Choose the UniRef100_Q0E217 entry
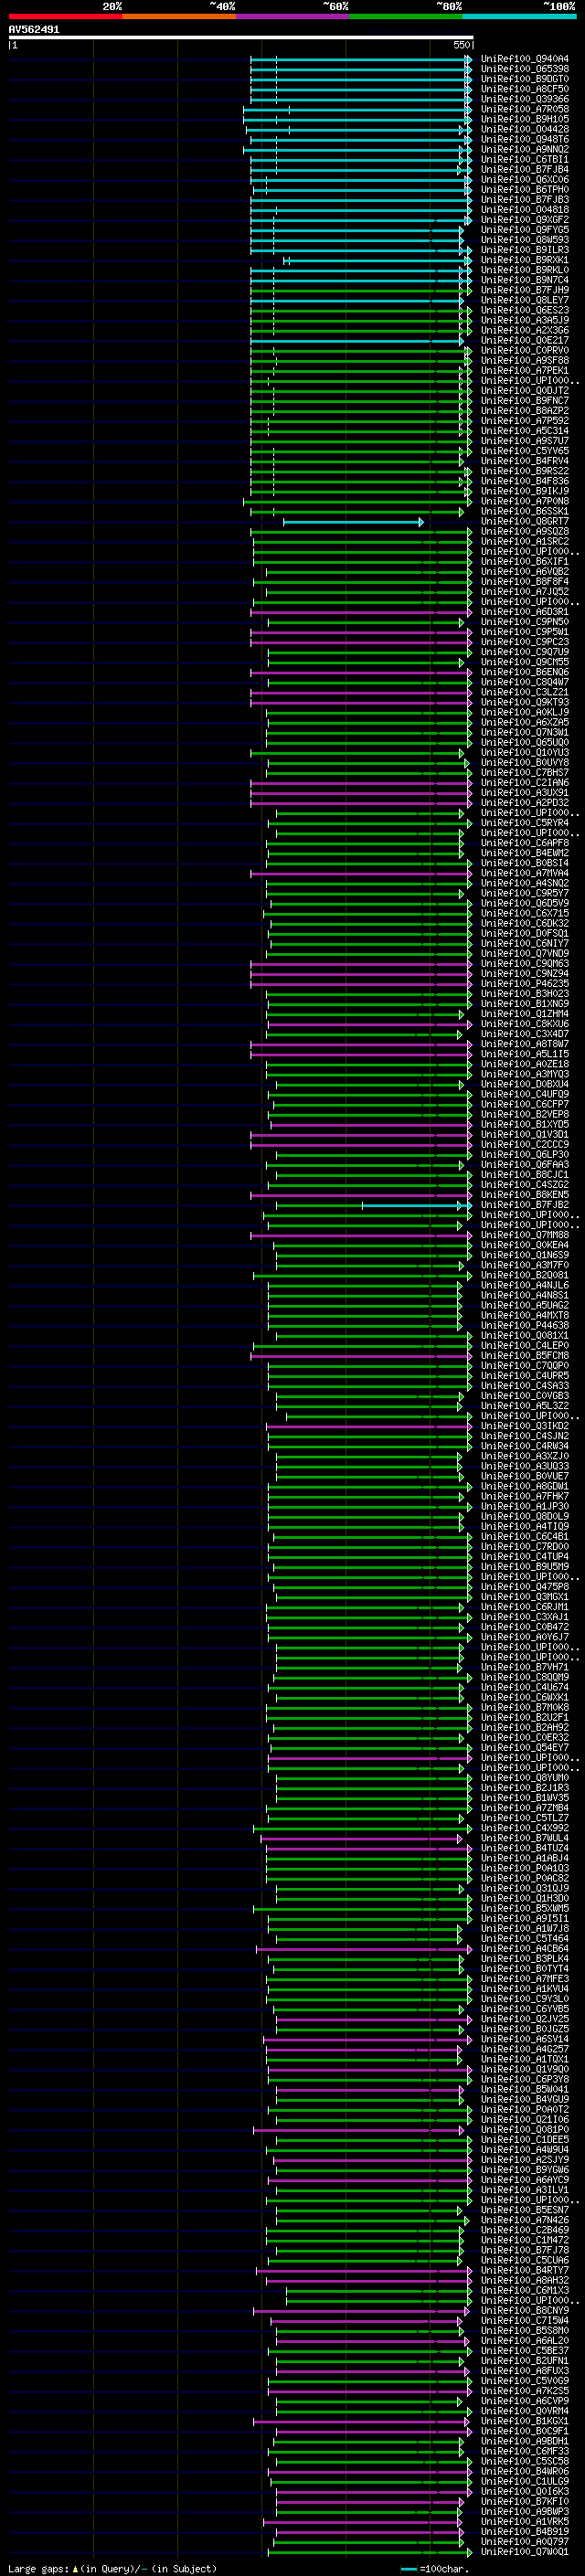The width and height of the screenshot is (585, 2576). coord(524,340)
